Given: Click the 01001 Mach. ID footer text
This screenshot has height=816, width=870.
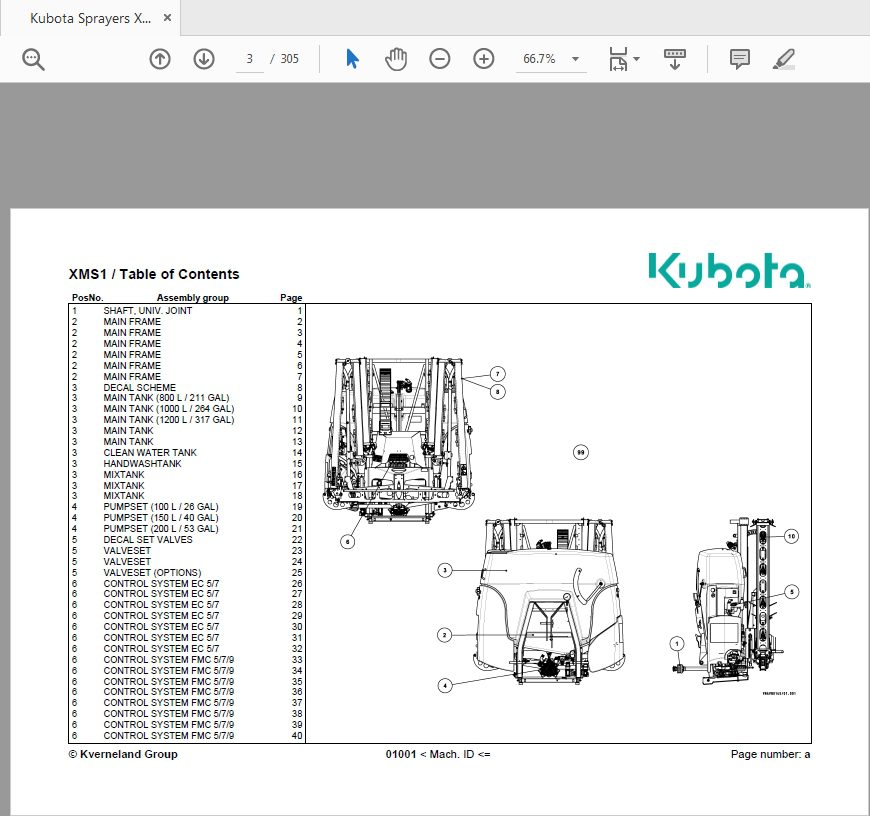Looking at the screenshot, I should 438,754.
